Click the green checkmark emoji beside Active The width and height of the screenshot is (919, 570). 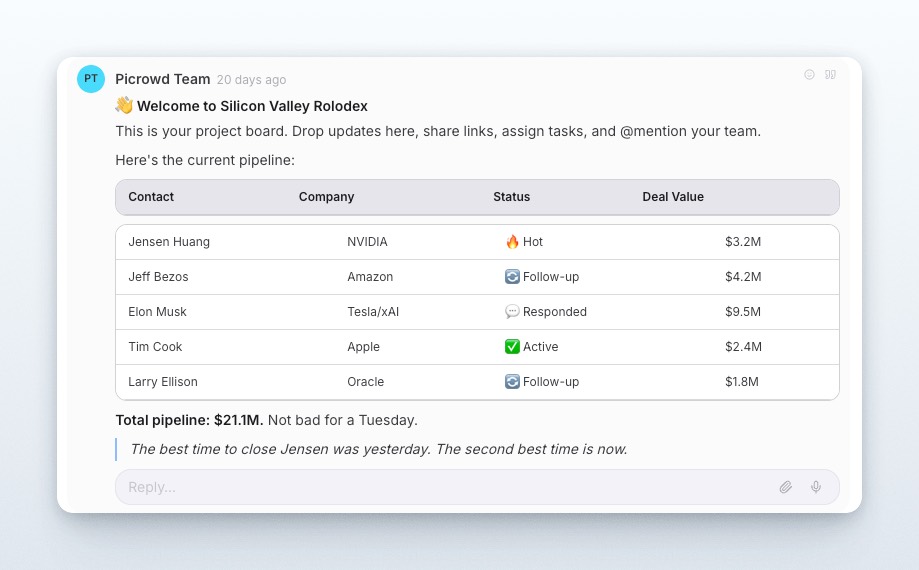click(512, 347)
